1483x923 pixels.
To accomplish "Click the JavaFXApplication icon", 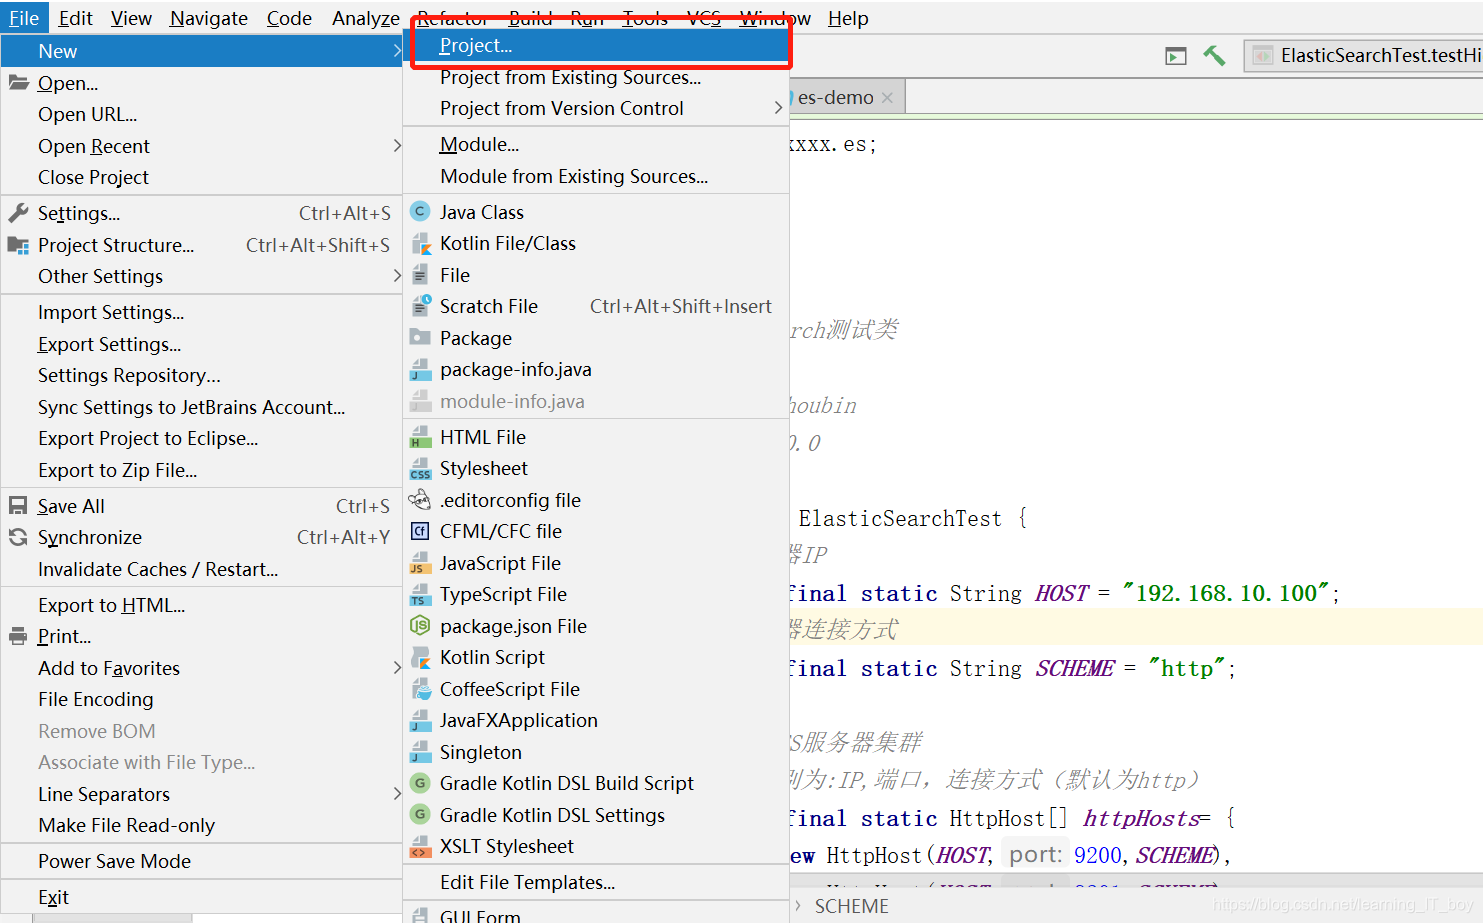I will coord(421,720).
